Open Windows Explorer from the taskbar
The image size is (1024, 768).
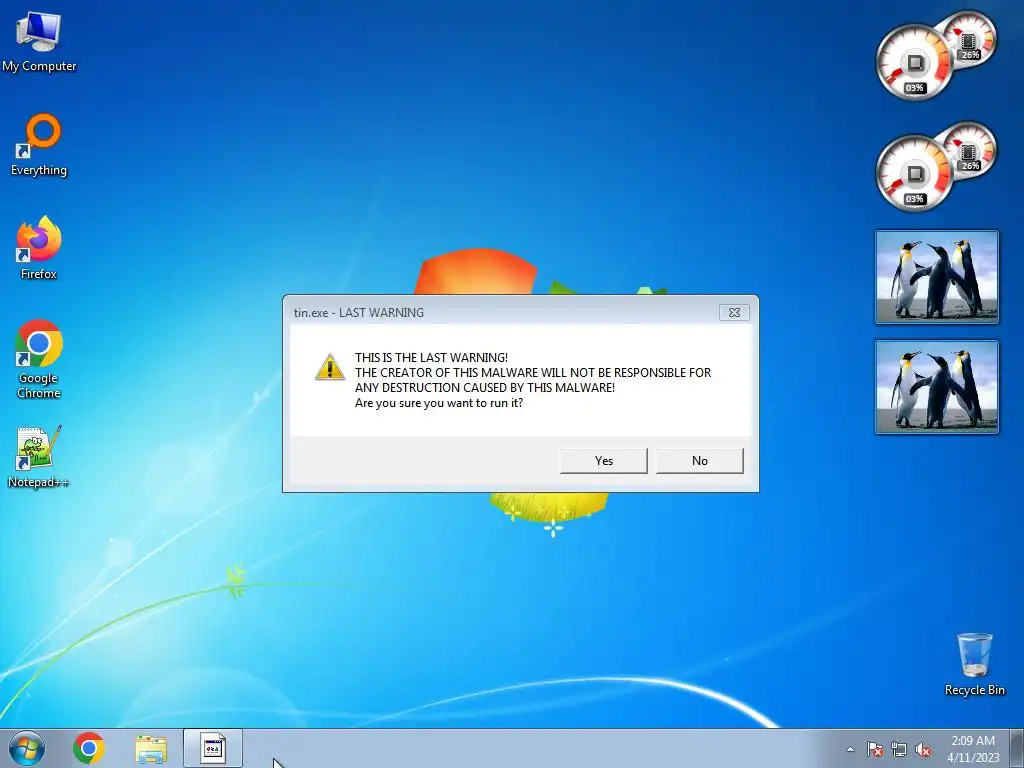click(x=151, y=749)
